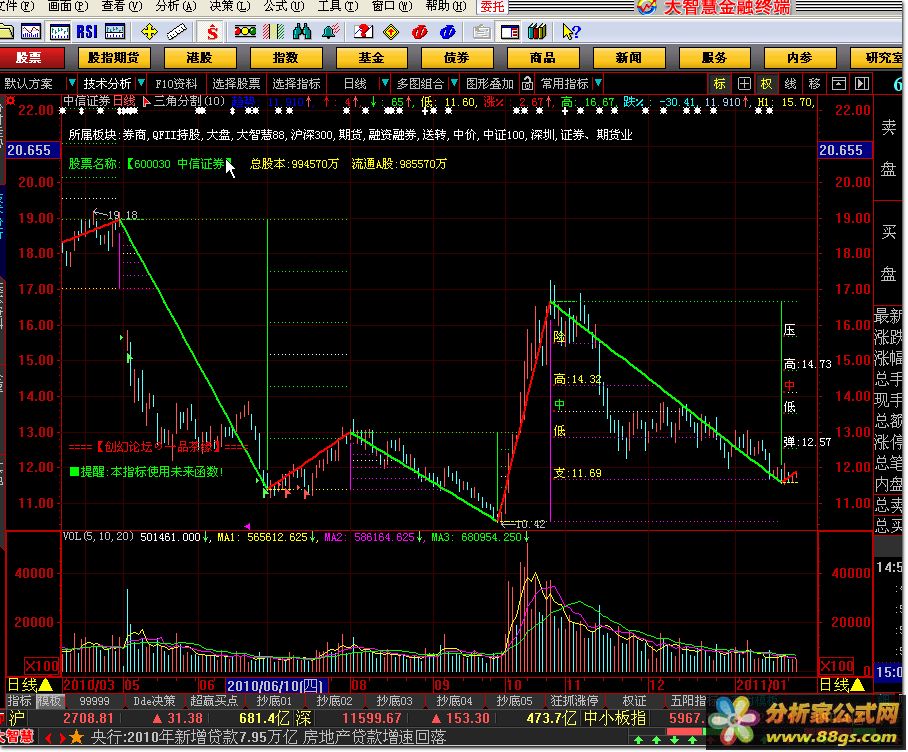Activate the yellow crosshair move tool
The height and width of the screenshot is (752, 908).
(149, 31)
